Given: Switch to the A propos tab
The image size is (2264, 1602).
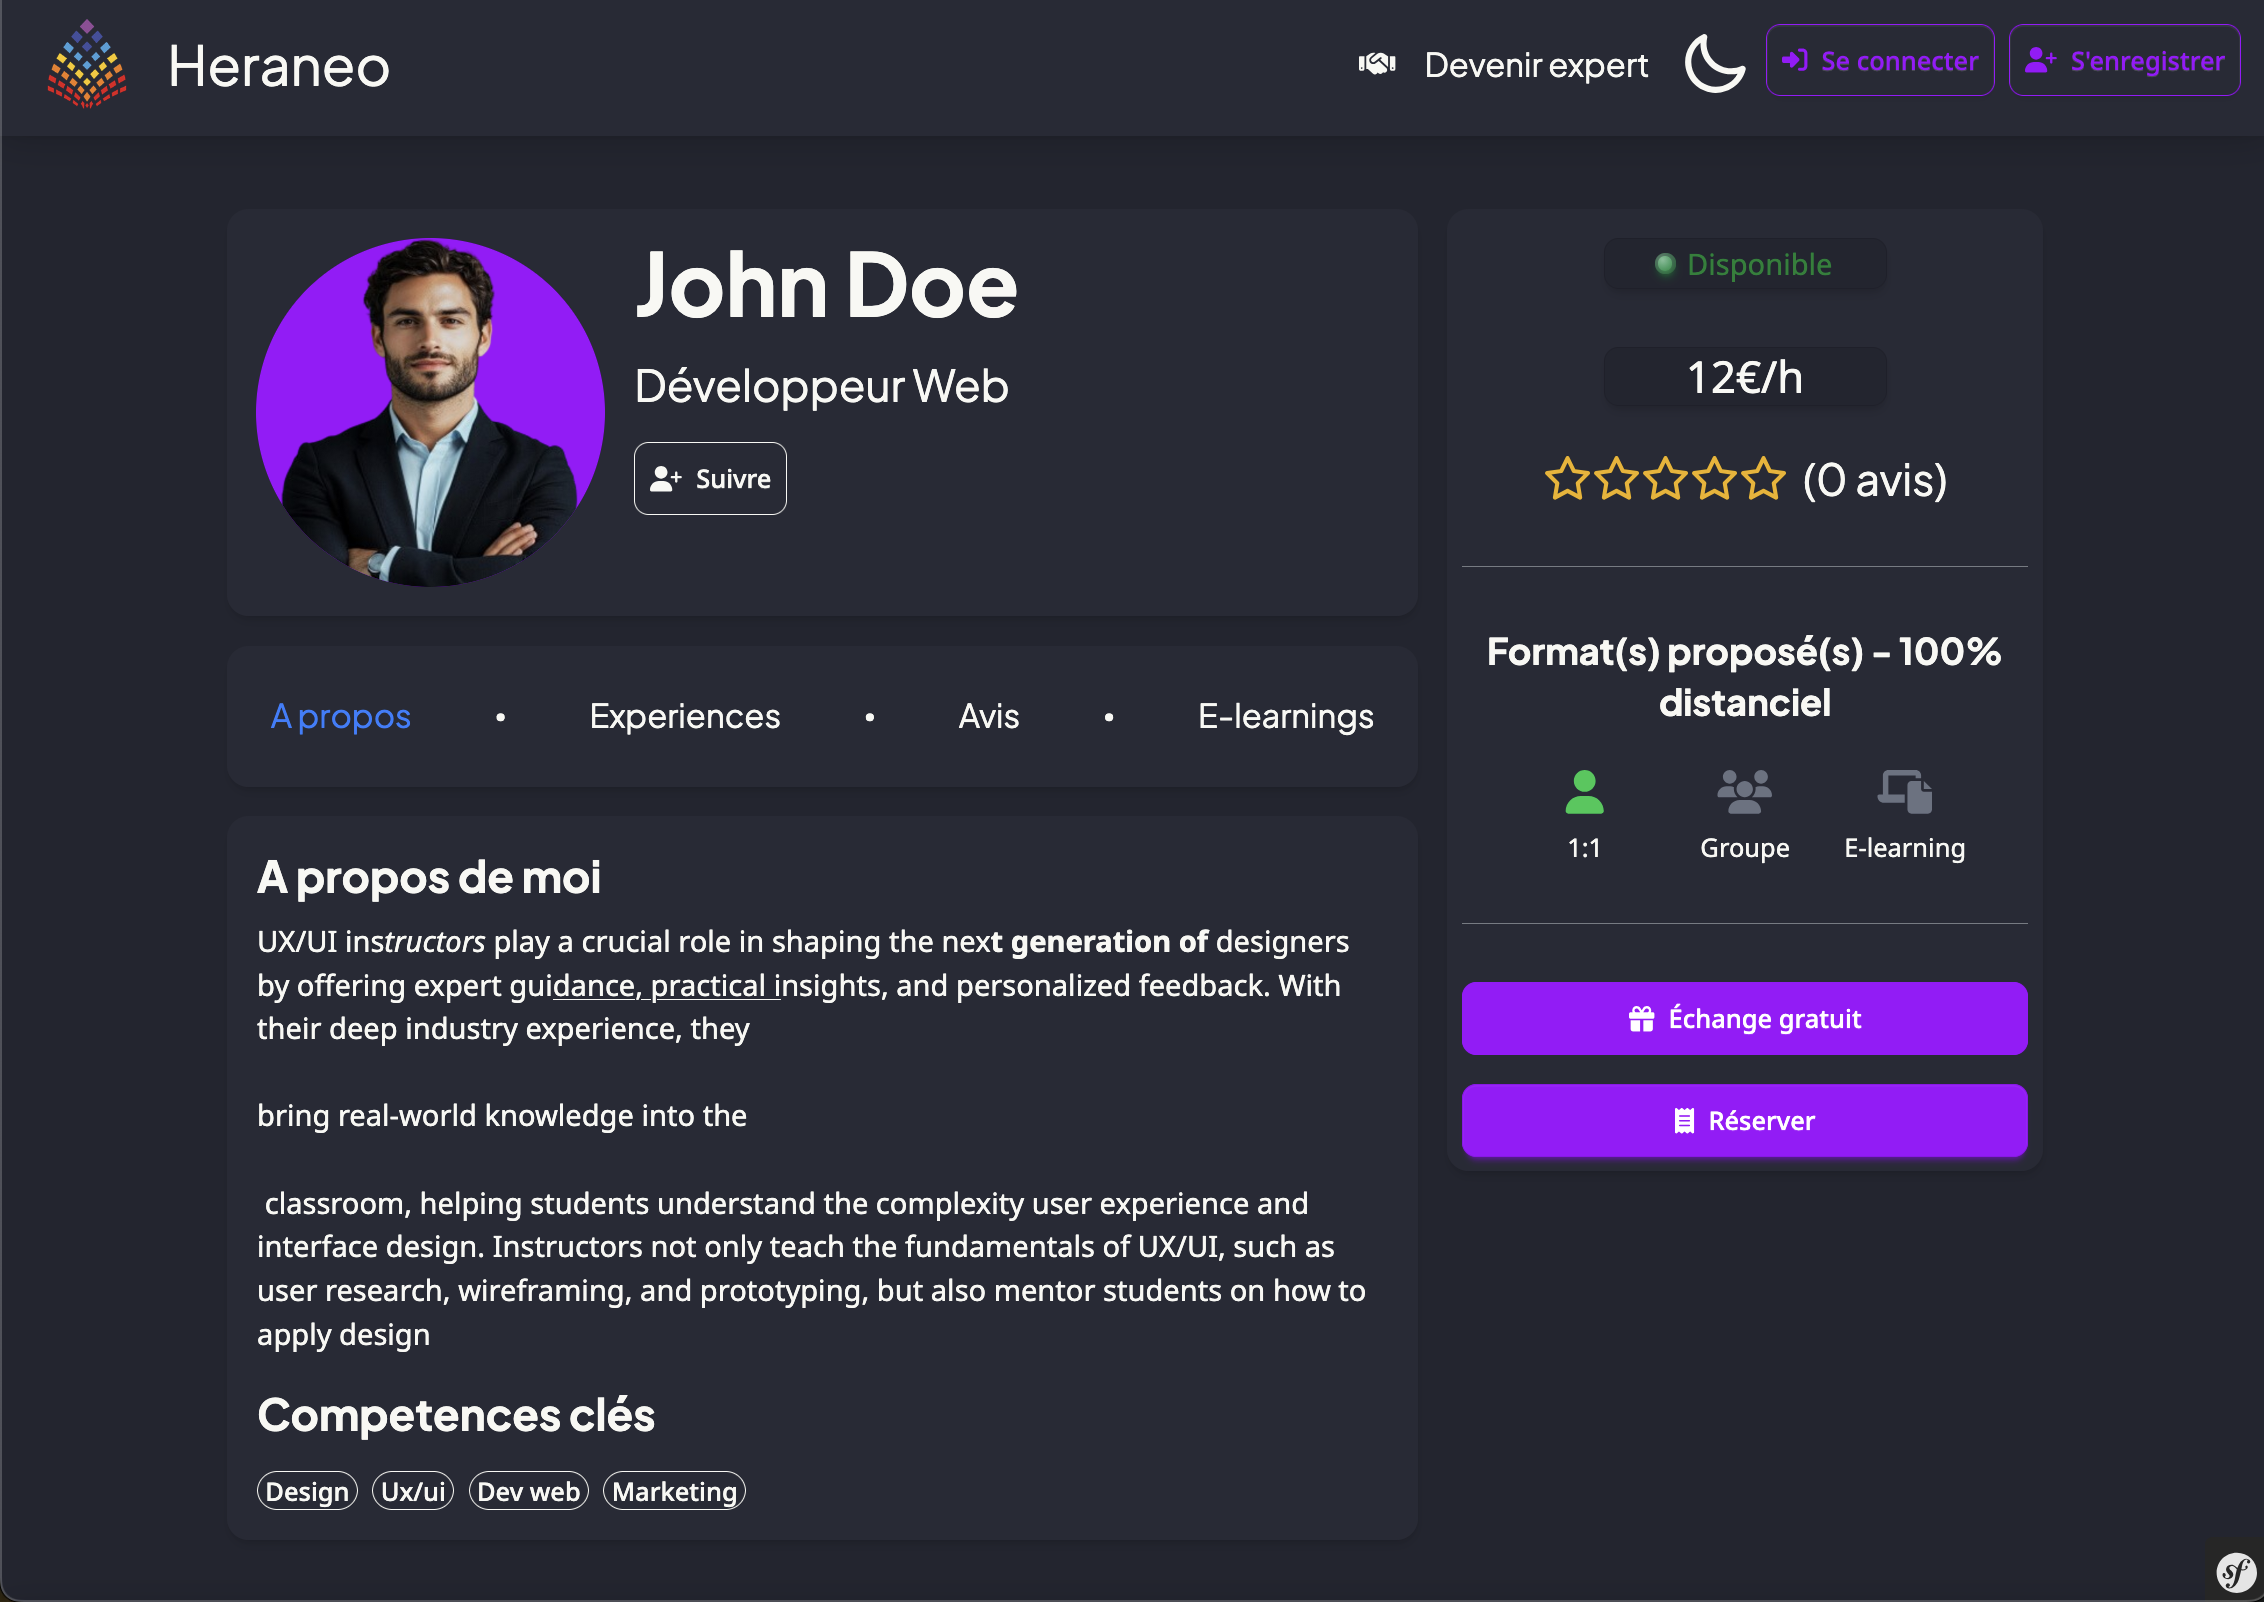Looking at the screenshot, I should tap(340, 716).
